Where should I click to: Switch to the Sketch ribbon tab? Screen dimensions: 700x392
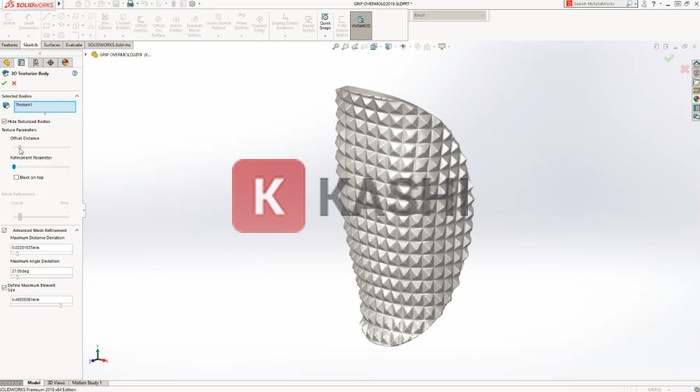point(30,45)
